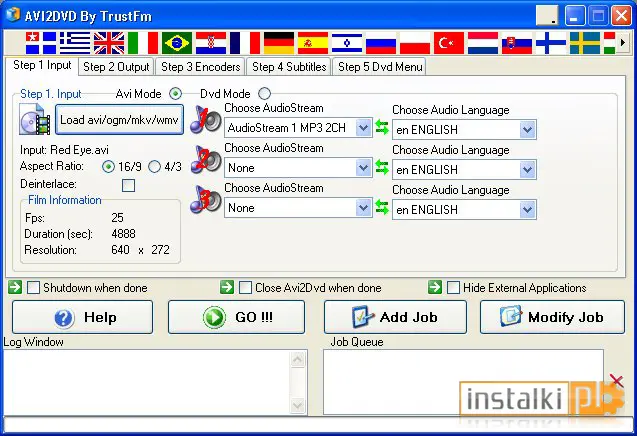The height and width of the screenshot is (436, 637).
Task: Select the Netherlands flag language
Action: click(x=483, y=43)
